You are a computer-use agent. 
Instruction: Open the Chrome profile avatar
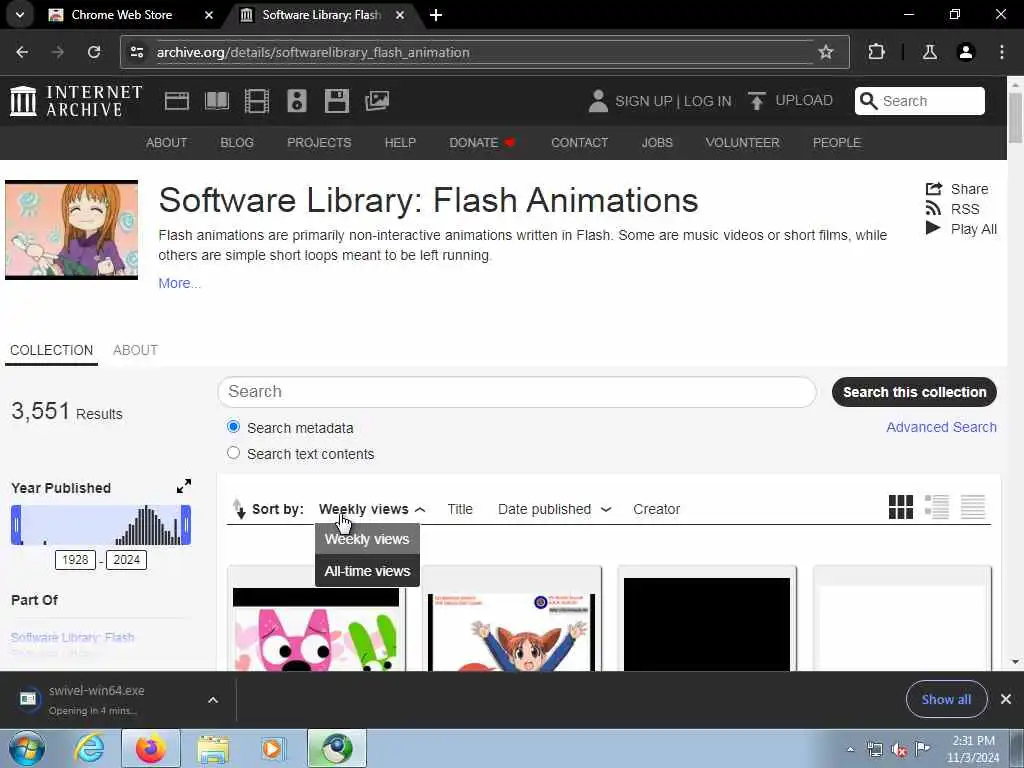point(966,52)
